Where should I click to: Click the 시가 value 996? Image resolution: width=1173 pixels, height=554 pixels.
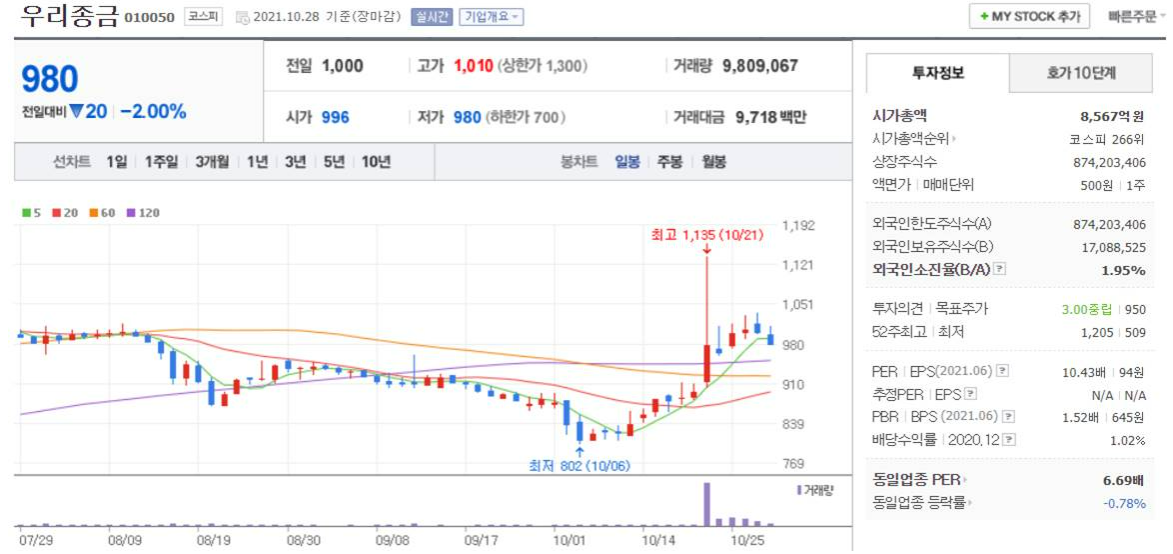pyautogui.click(x=335, y=117)
